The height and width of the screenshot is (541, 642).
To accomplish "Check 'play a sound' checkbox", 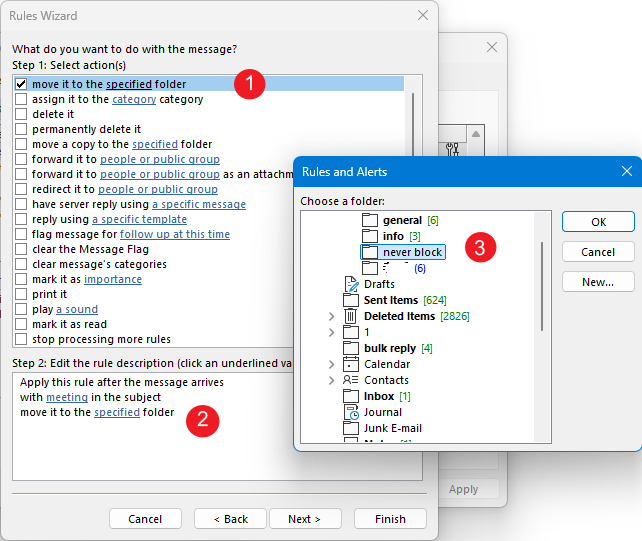I will 21,309.
